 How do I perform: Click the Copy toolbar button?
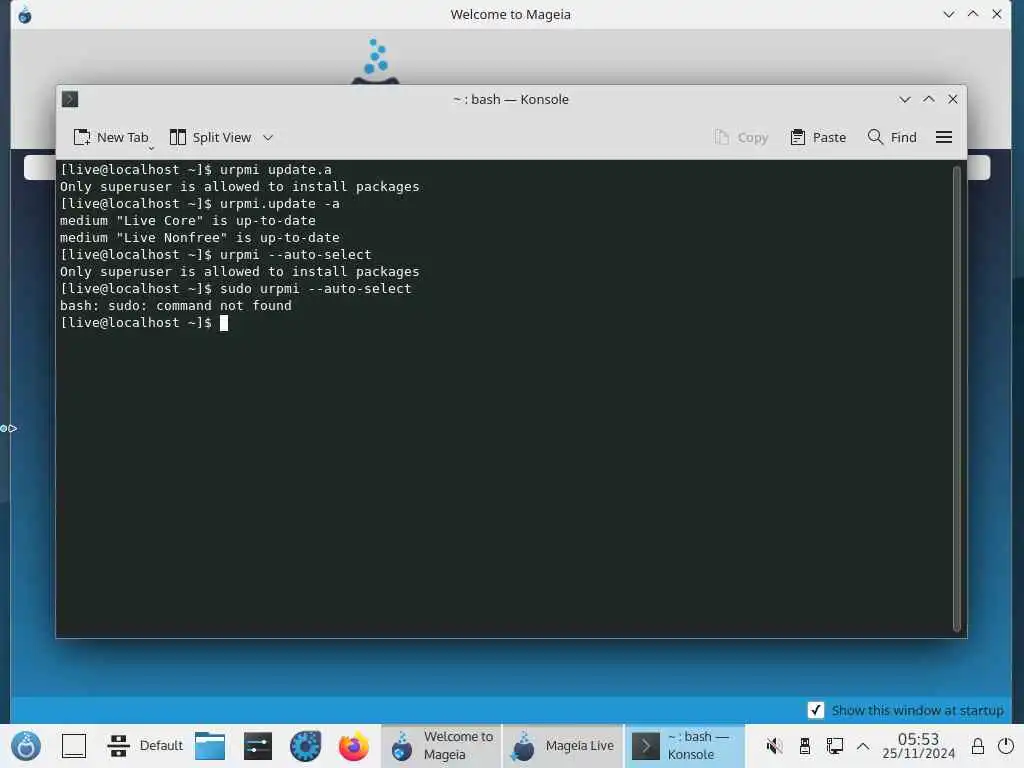[741, 137]
